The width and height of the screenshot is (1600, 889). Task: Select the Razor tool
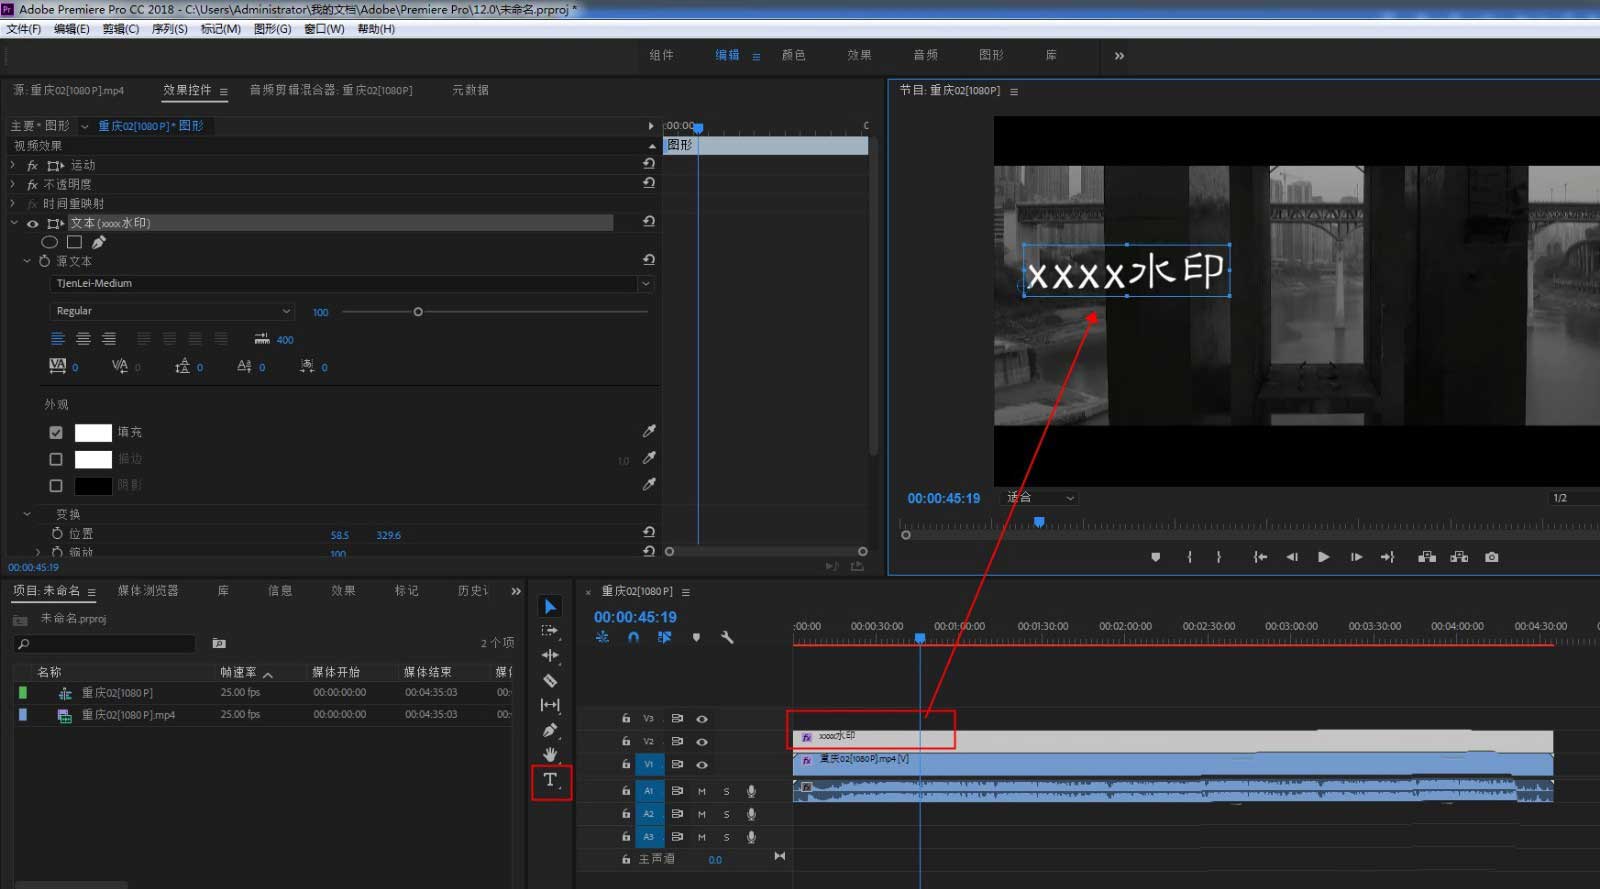[550, 680]
